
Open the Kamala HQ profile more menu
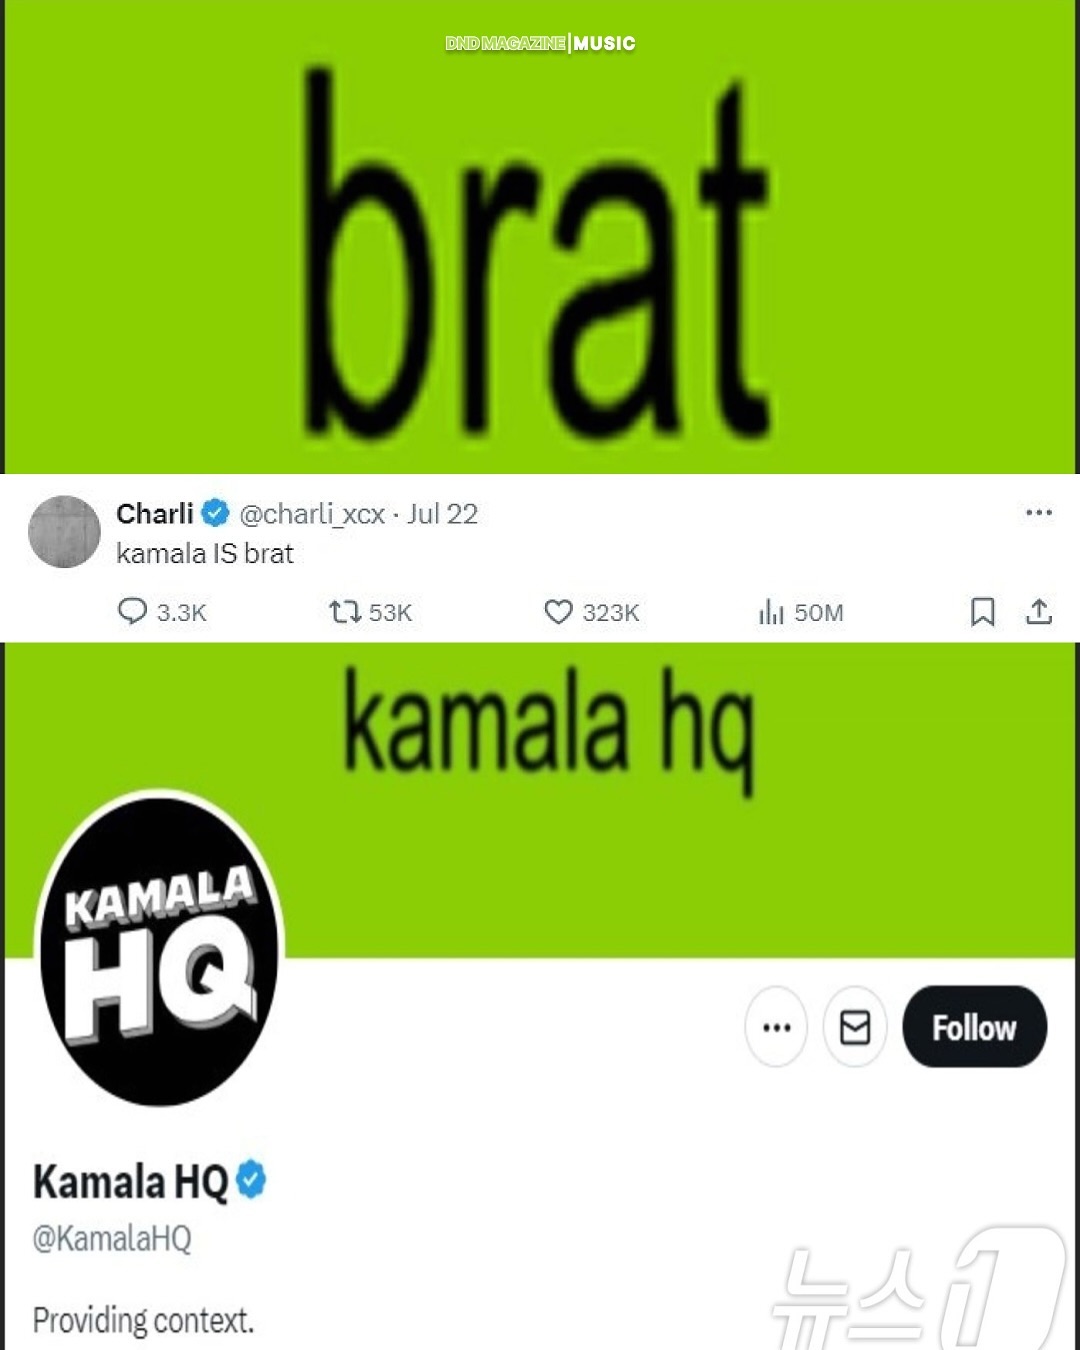(x=776, y=1027)
